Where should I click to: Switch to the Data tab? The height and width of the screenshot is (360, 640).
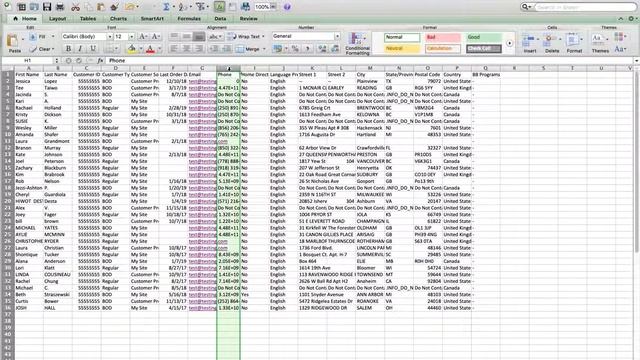(220, 19)
